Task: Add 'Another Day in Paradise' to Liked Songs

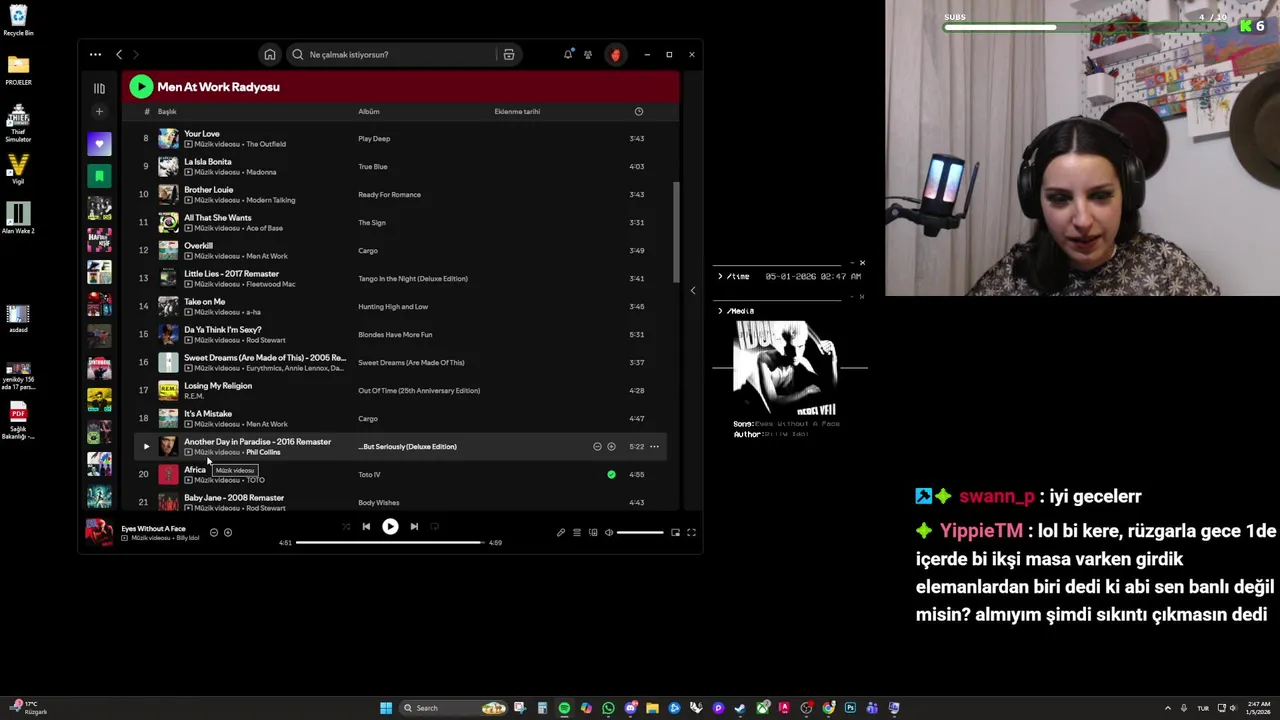Action: click(611, 447)
